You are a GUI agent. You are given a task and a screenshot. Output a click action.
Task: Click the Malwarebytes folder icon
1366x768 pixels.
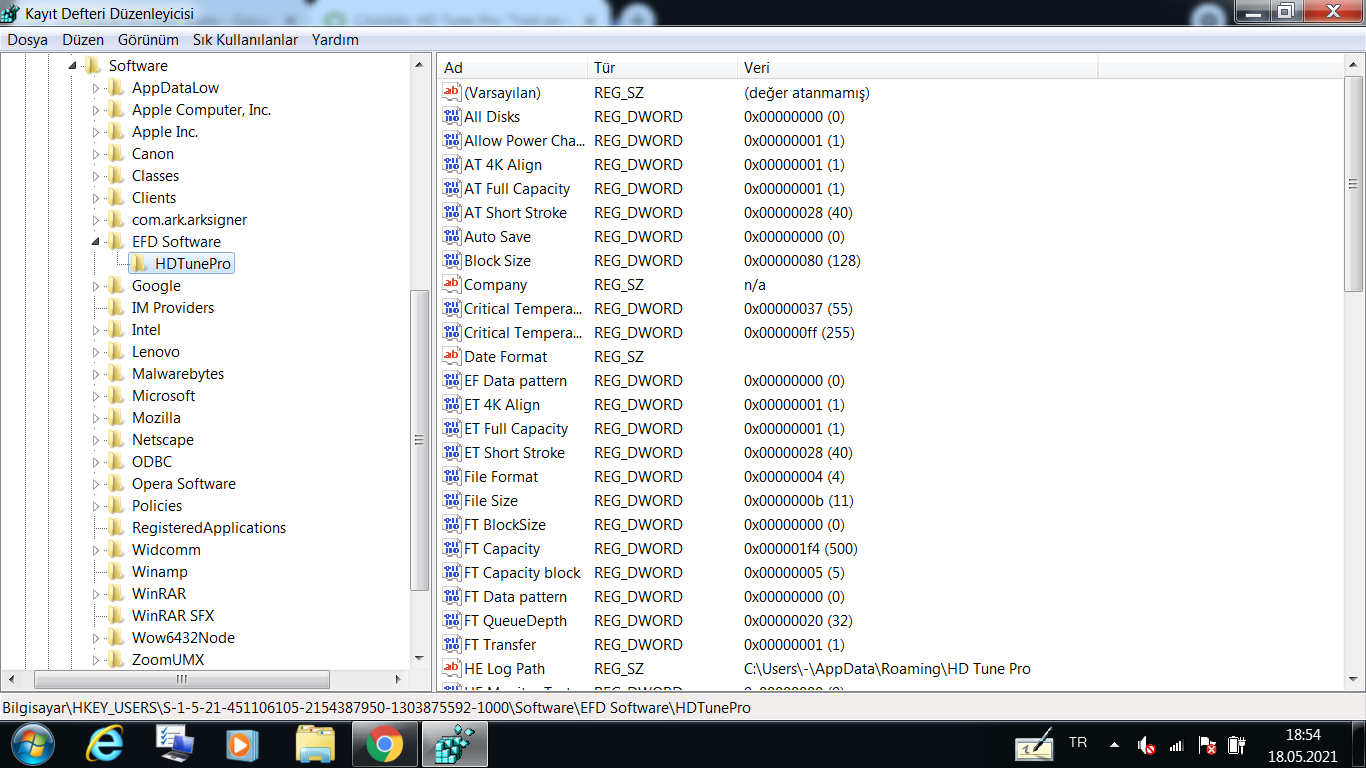(117, 374)
